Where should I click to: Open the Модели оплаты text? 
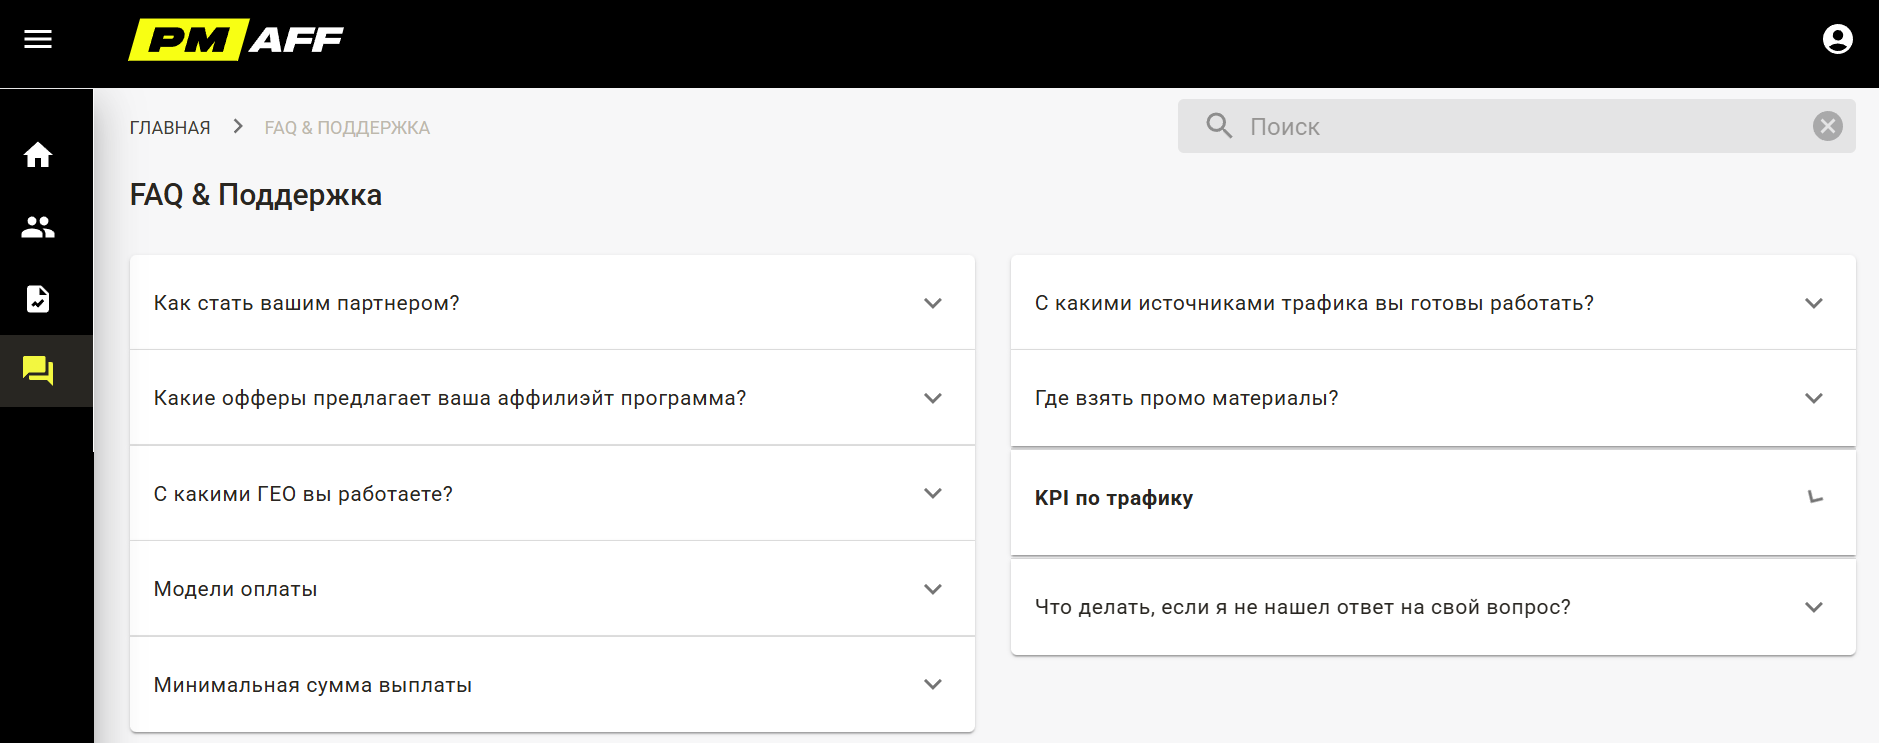[x=235, y=589]
